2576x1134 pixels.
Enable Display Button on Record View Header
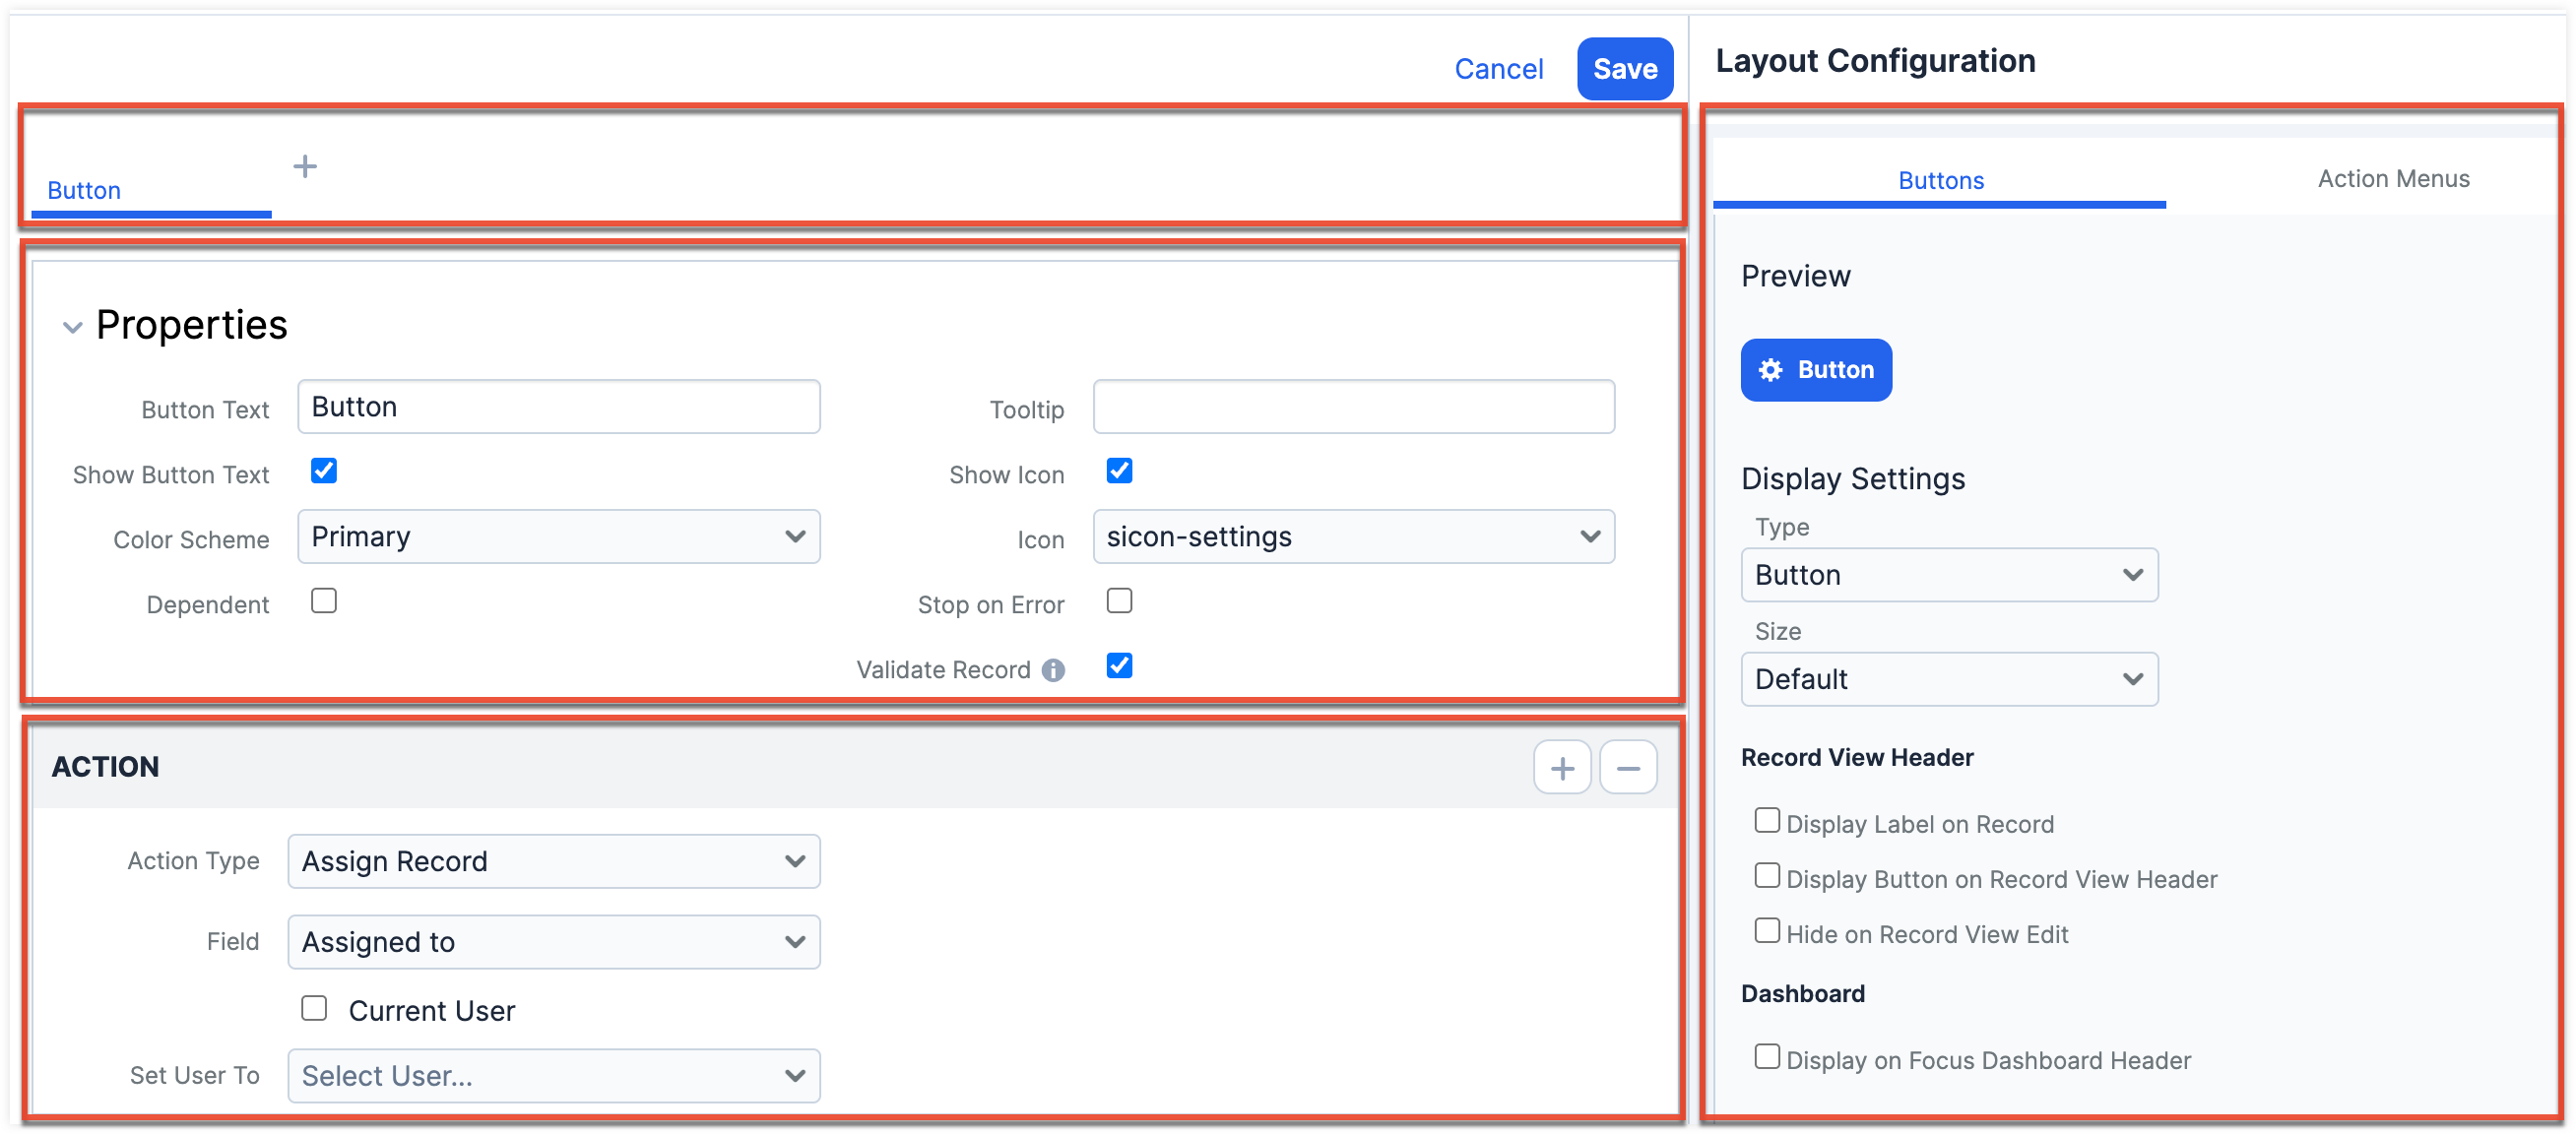click(x=1767, y=876)
